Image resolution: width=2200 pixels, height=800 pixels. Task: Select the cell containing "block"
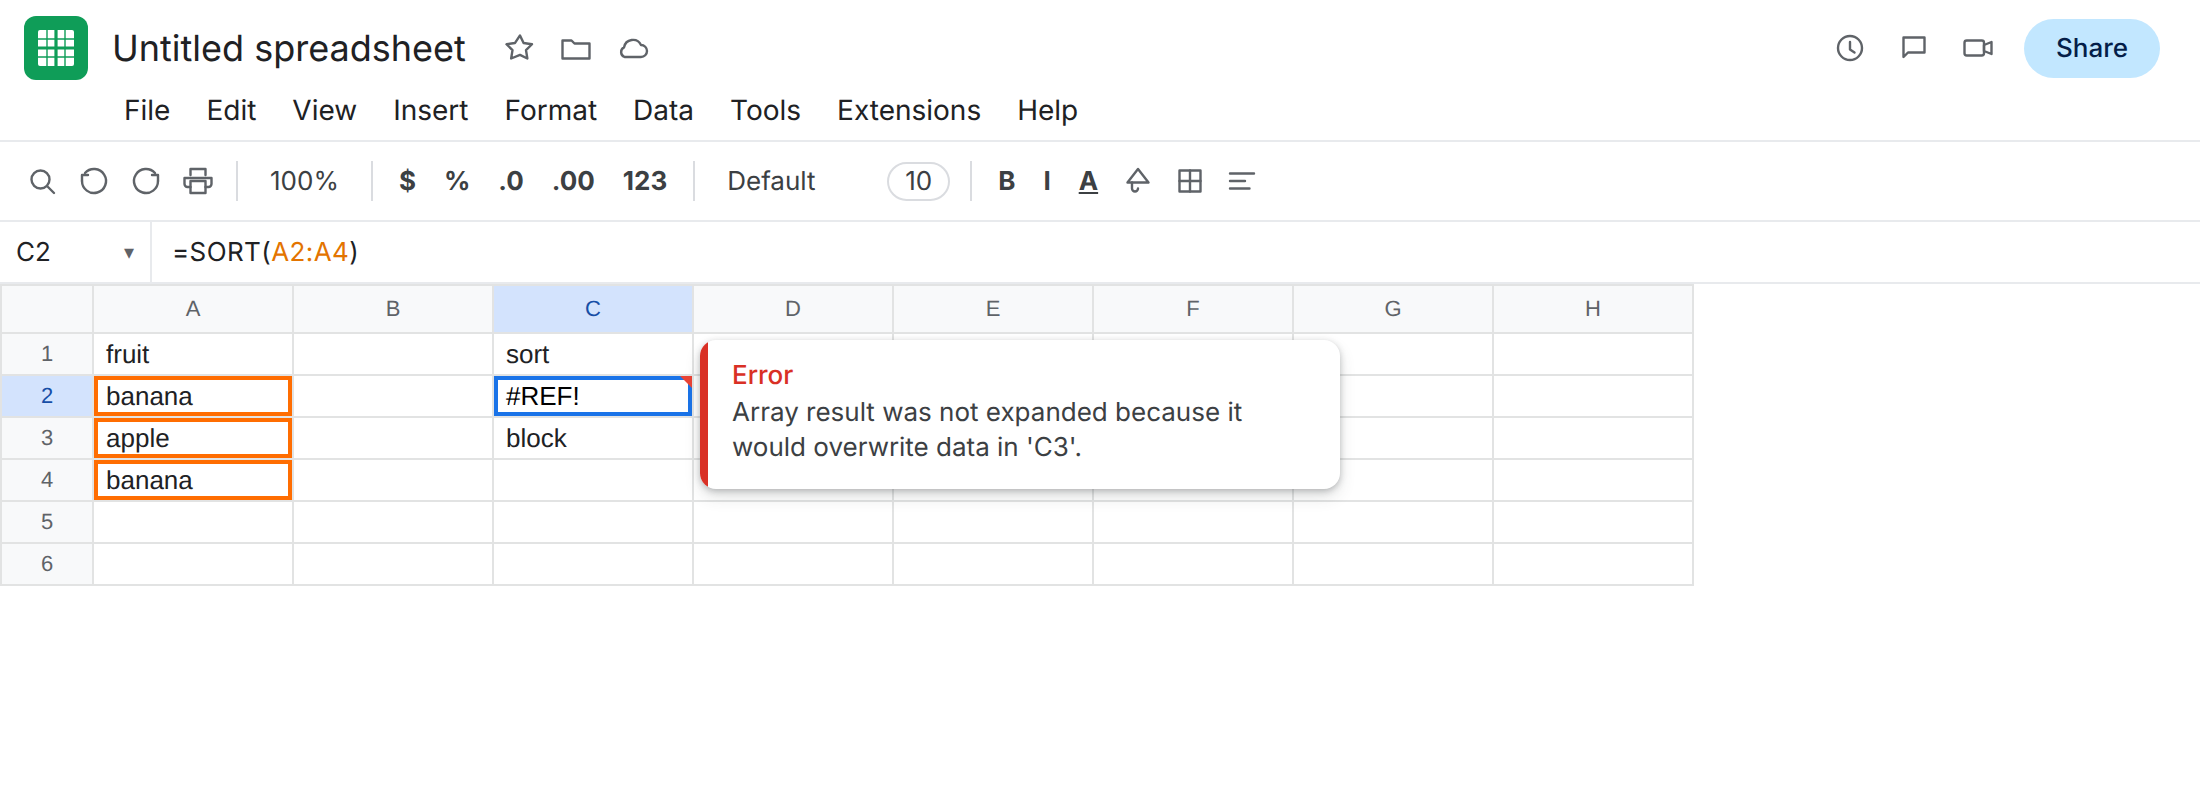(x=593, y=438)
